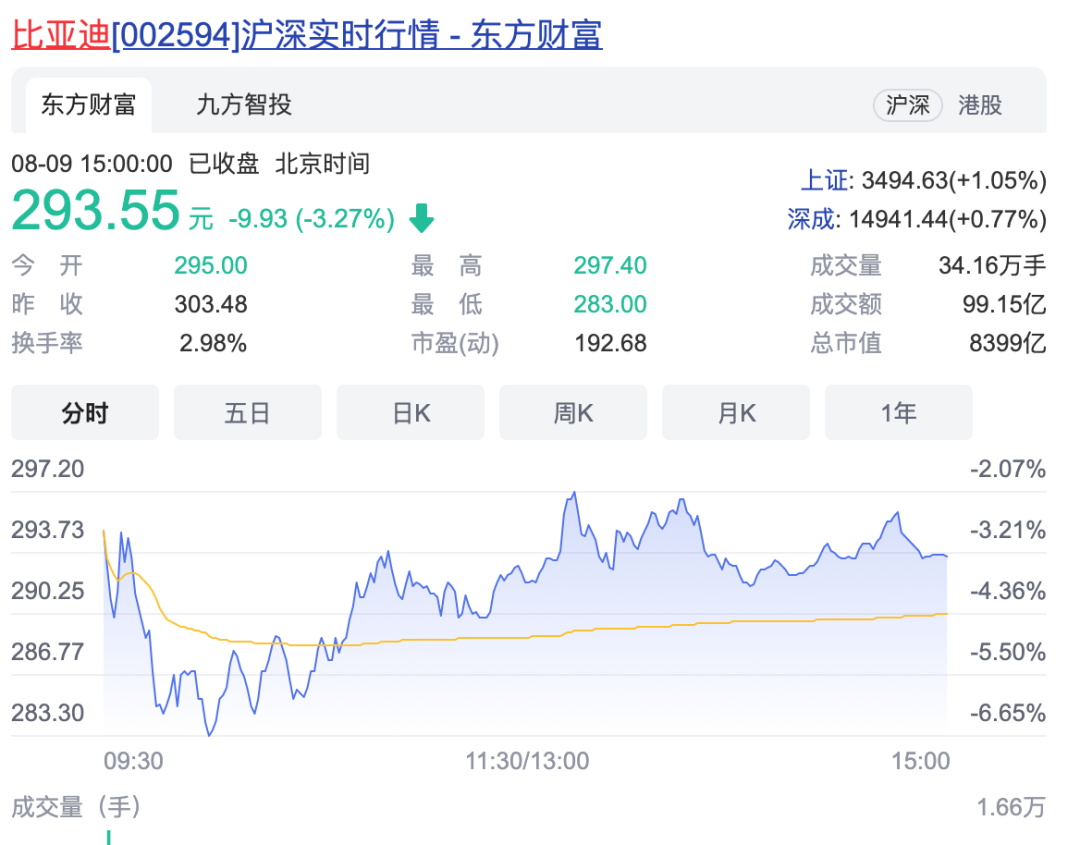Click the 市盈(动) value 192.68

coord(610,343)
